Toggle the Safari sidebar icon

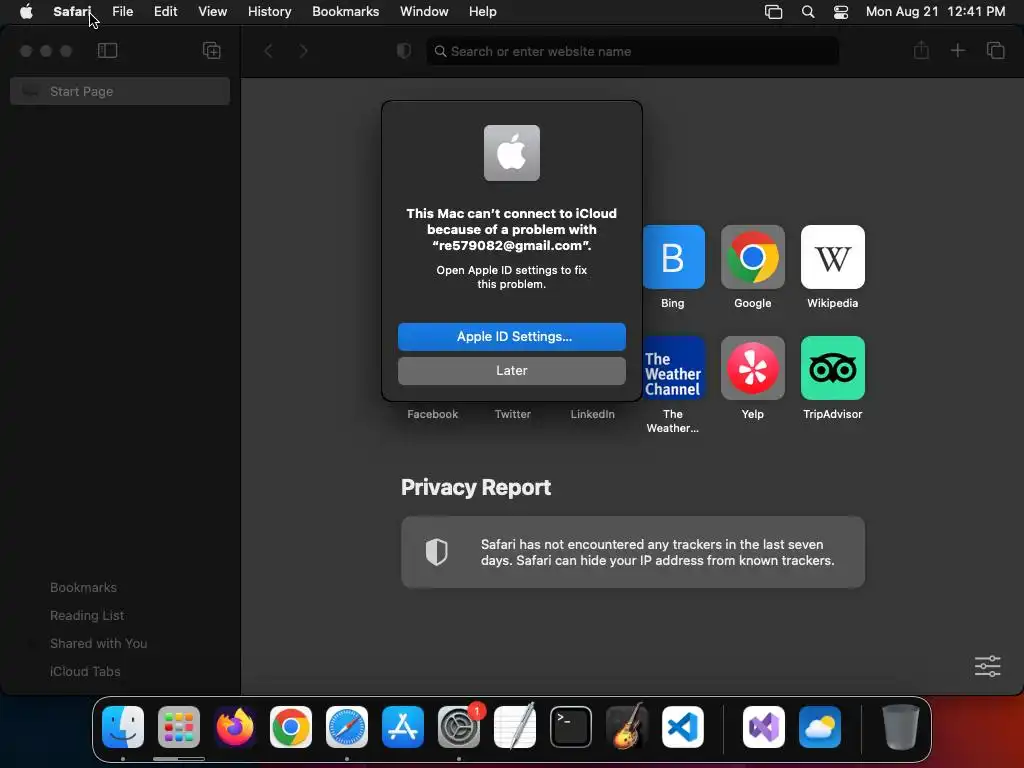pyautogui.click(x=107, y=50)
